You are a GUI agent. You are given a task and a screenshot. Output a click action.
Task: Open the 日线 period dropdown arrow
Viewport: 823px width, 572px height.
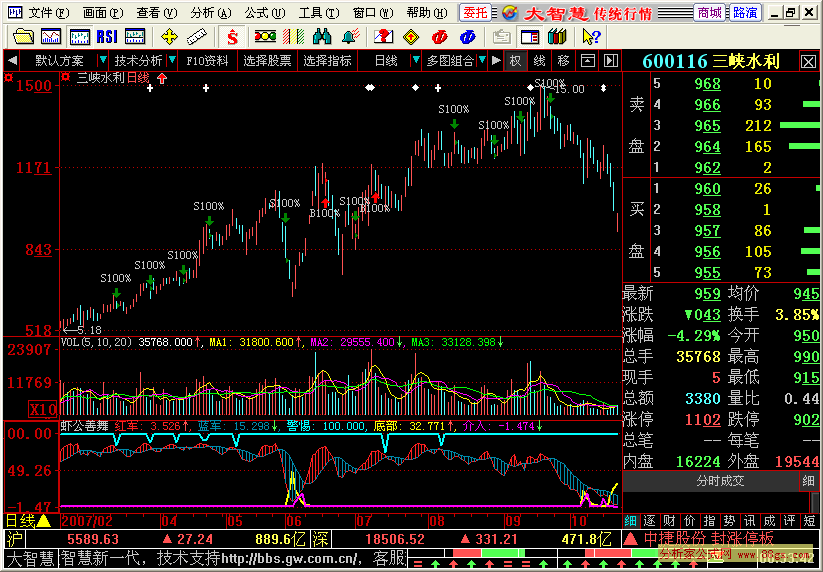click(x=416, y=61)
